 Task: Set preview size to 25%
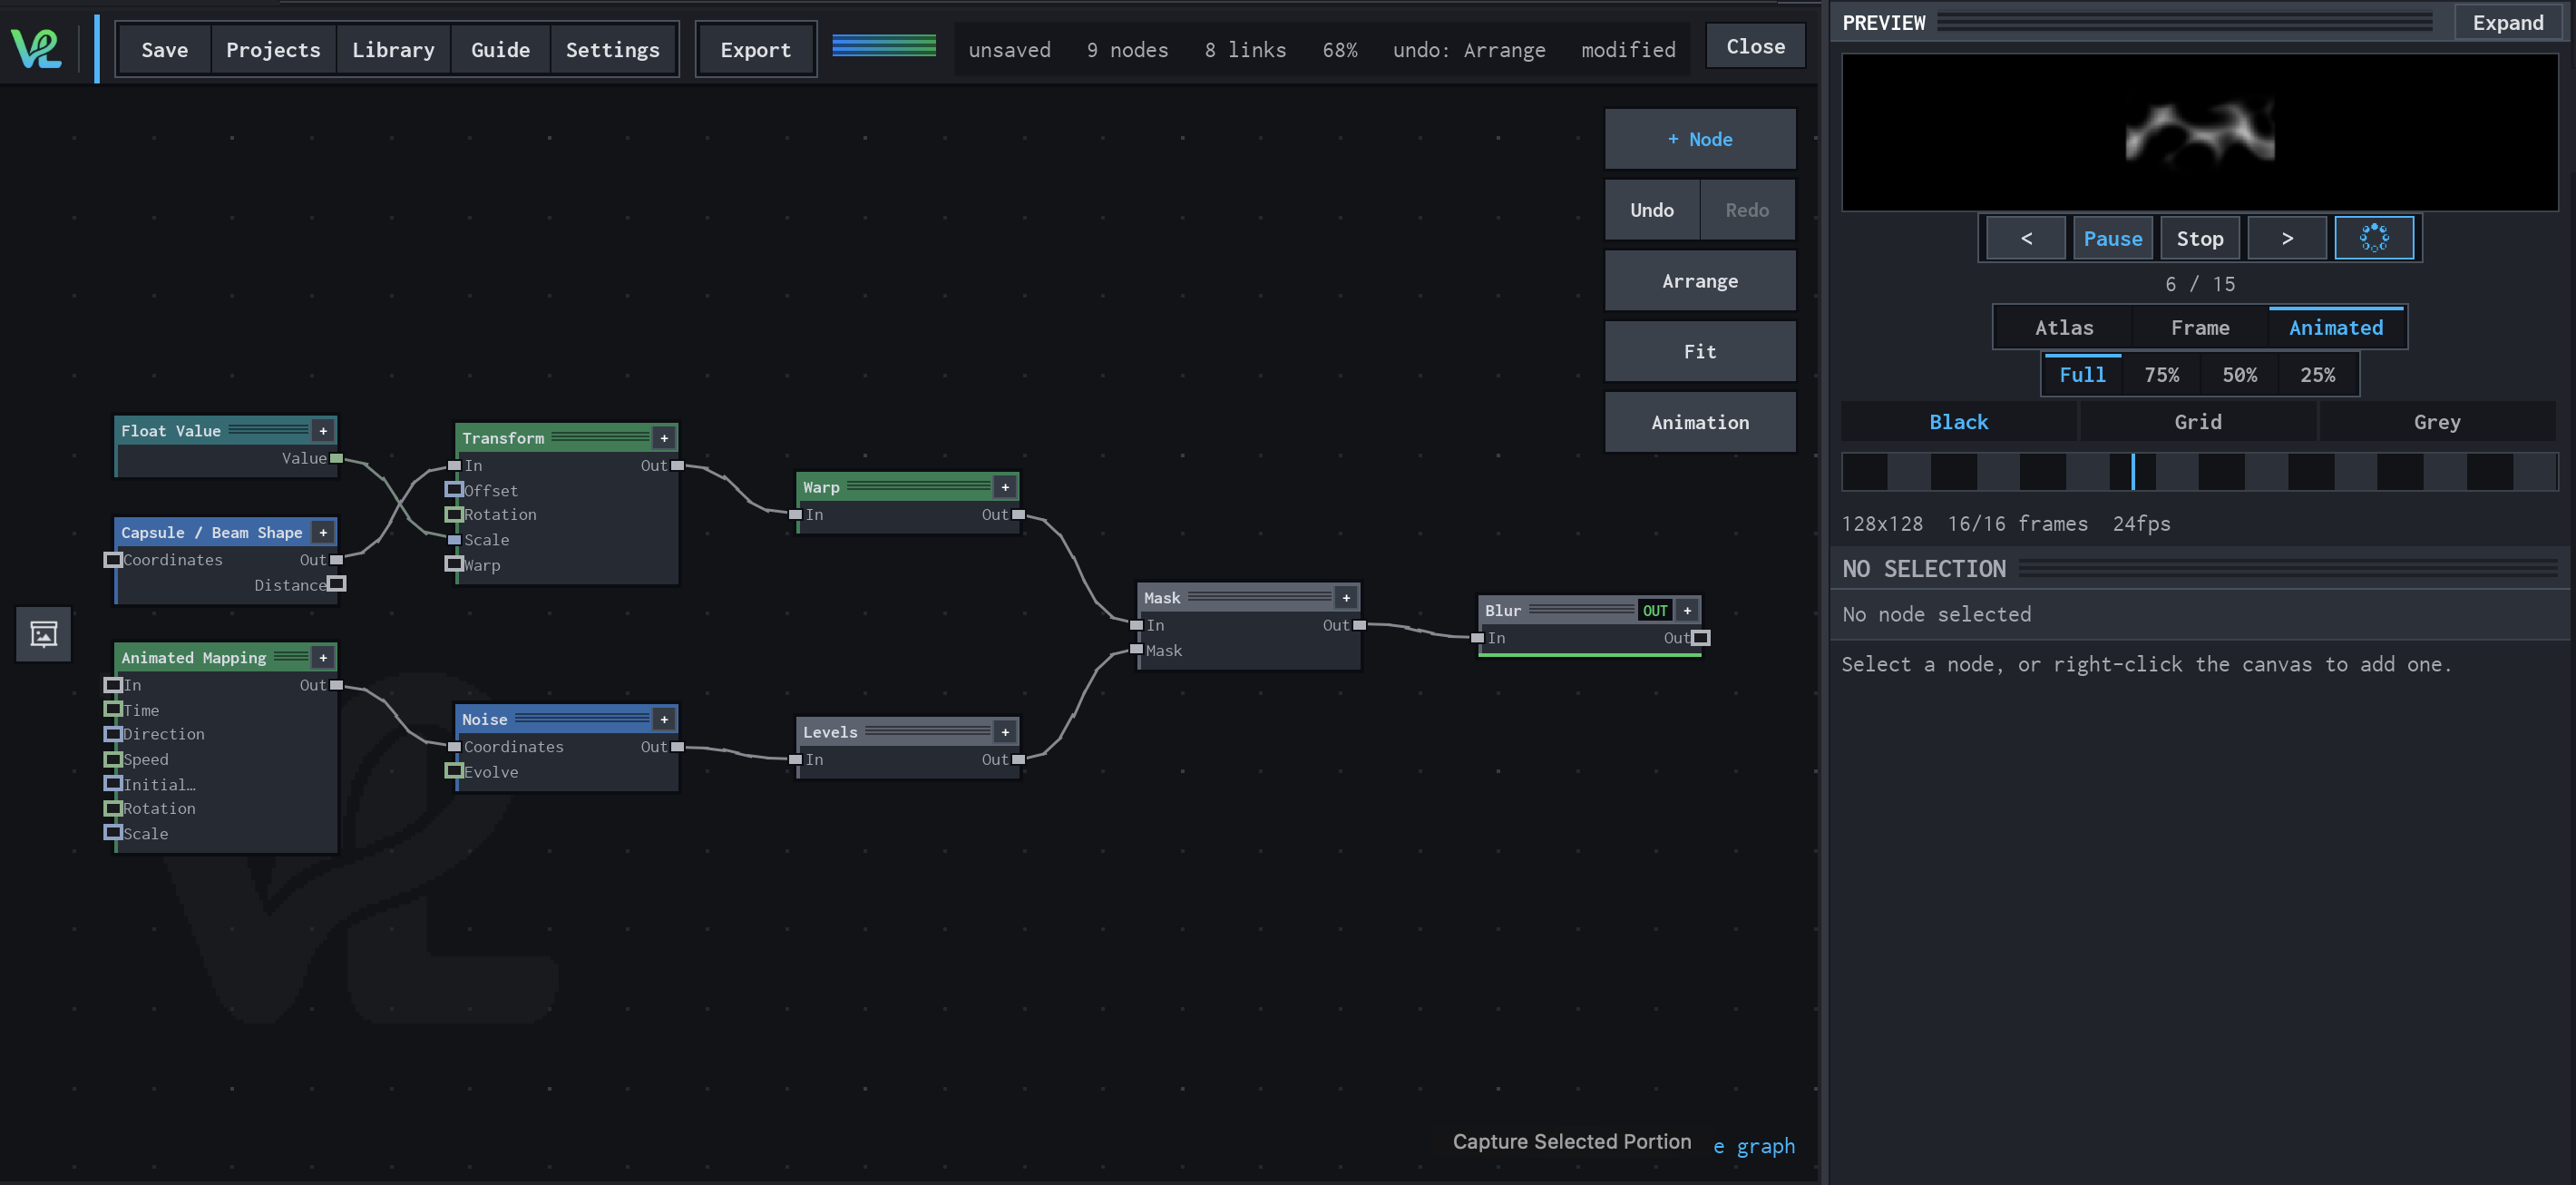(2317, 374)
